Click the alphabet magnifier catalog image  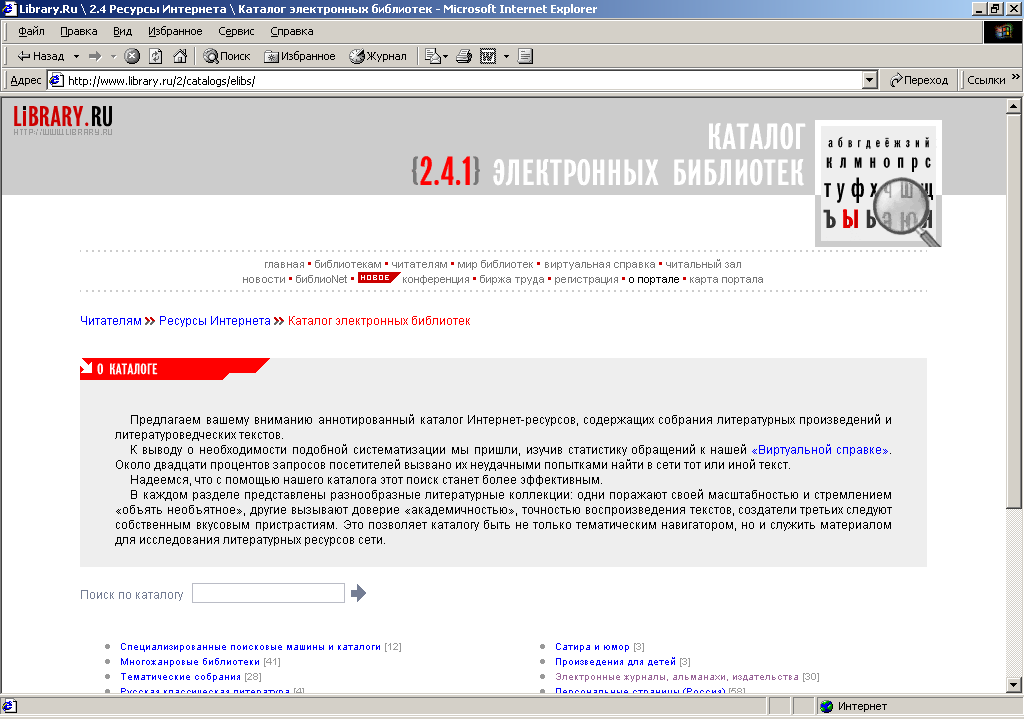coord(878,184)
